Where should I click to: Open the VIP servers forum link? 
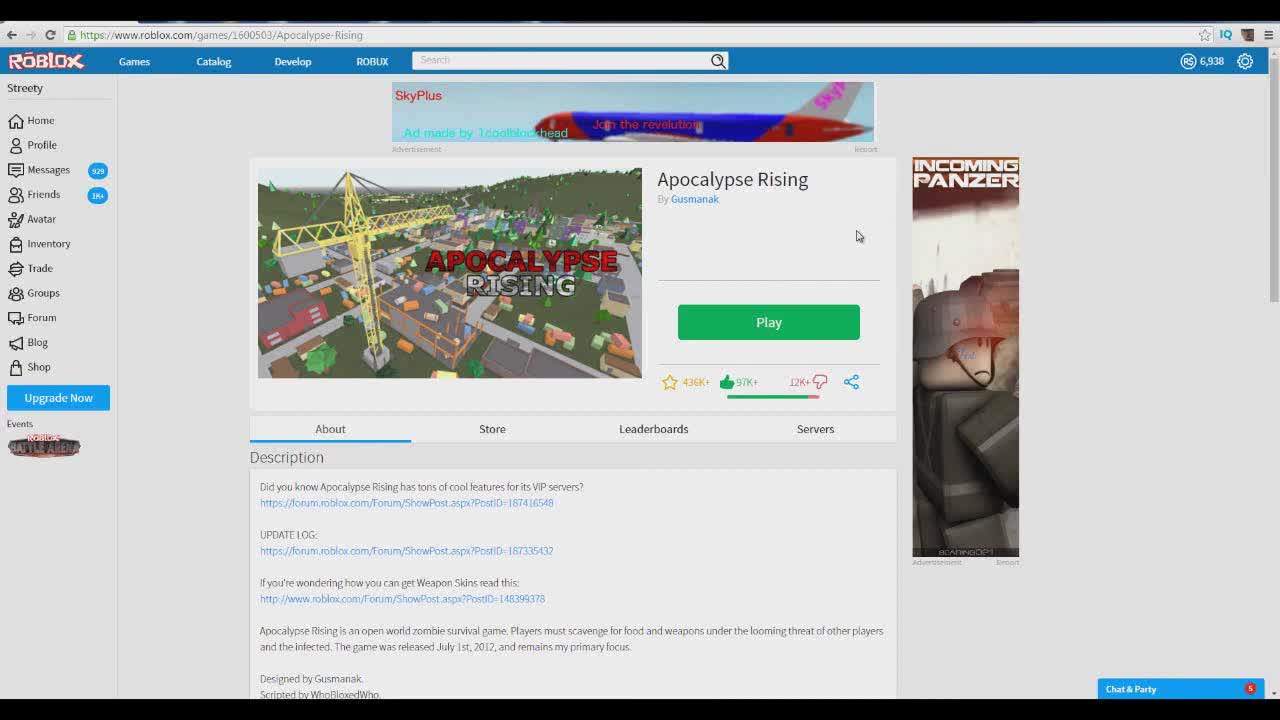coord(406,503)
